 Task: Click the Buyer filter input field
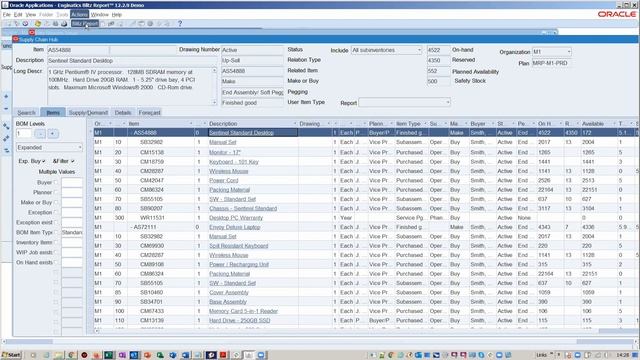[x=72, y=182]
